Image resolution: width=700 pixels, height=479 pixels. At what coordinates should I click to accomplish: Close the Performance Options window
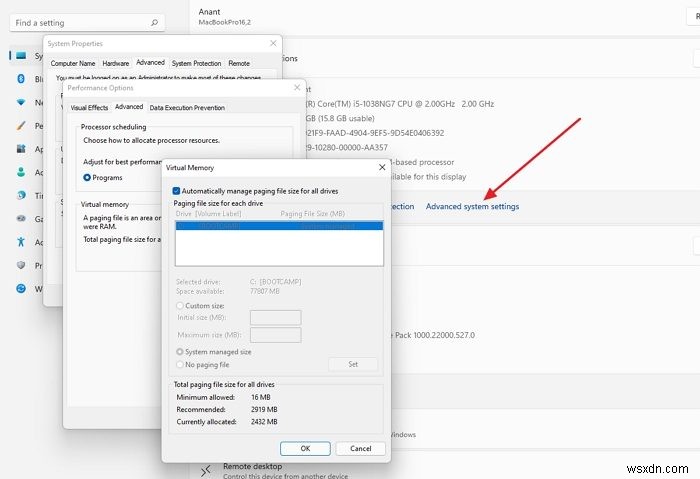coord(297,87)
